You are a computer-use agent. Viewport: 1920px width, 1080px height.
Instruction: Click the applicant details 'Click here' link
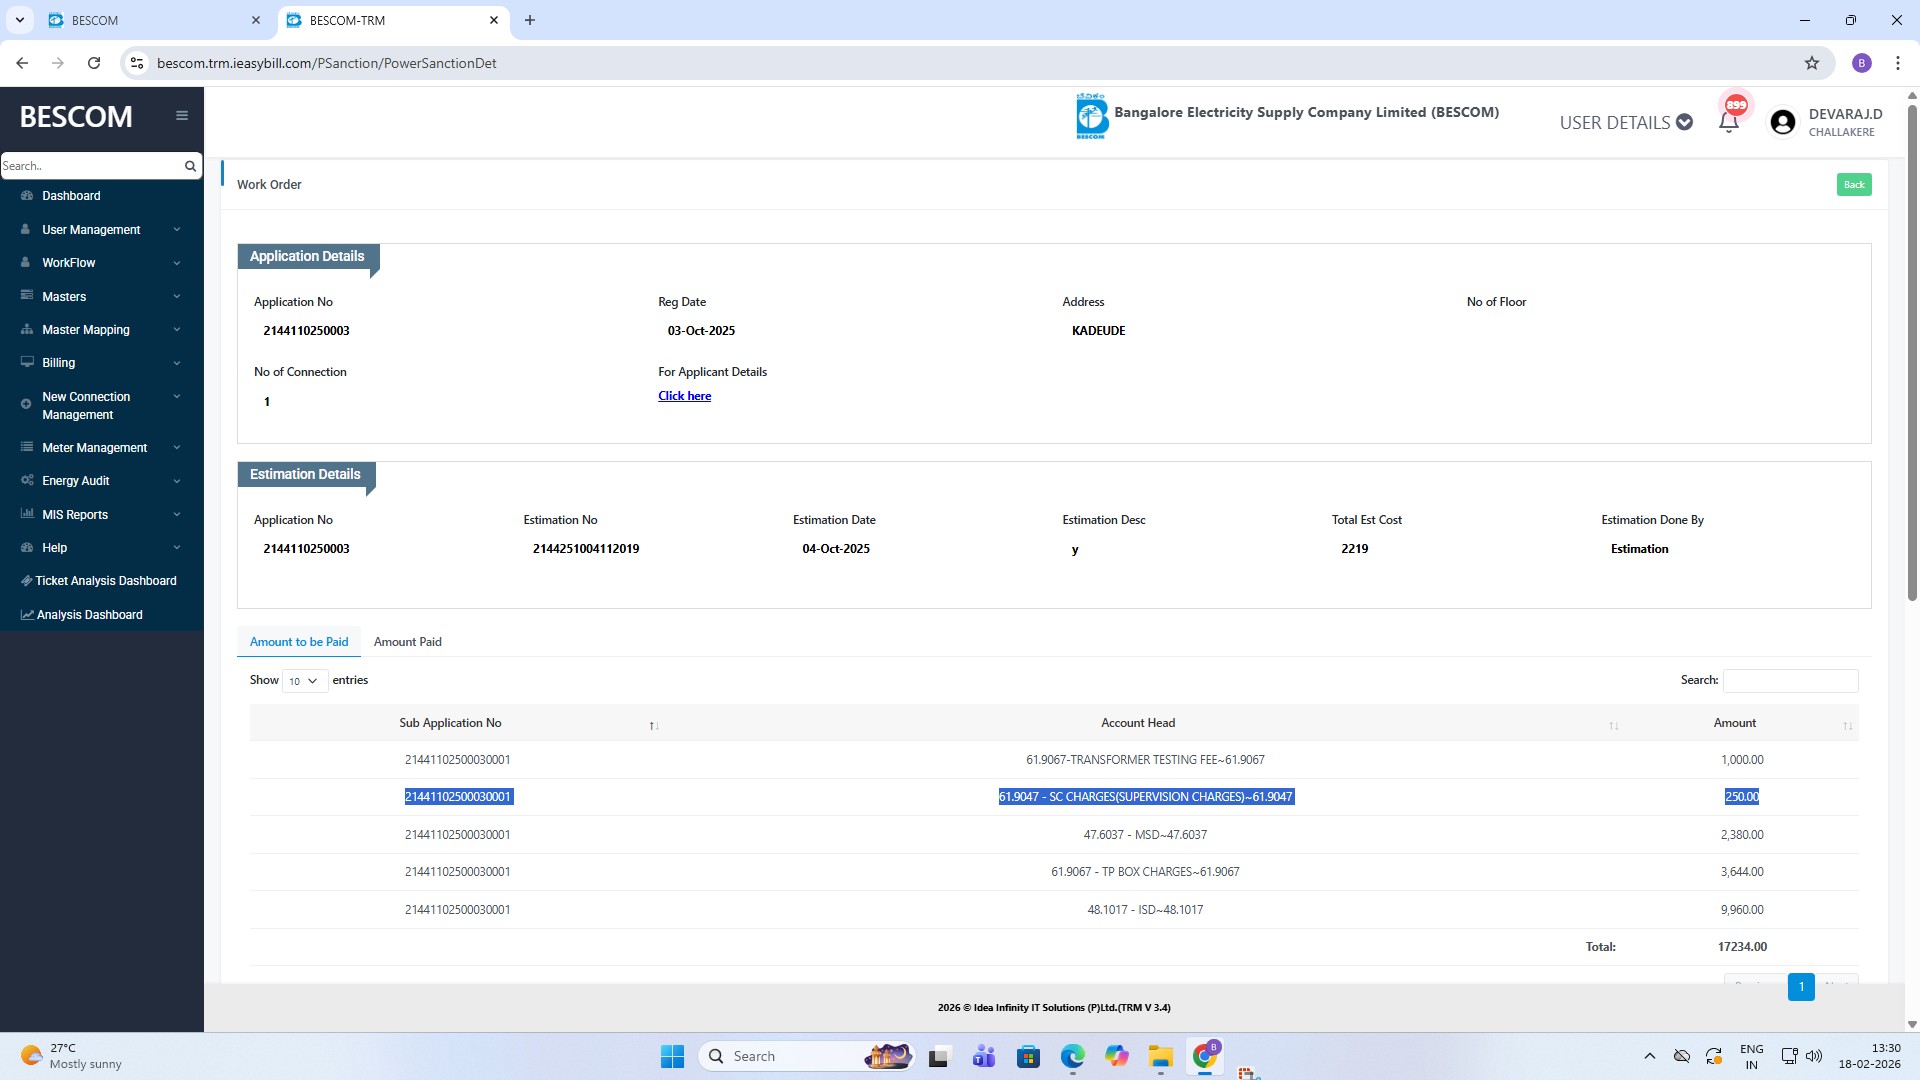684,396
